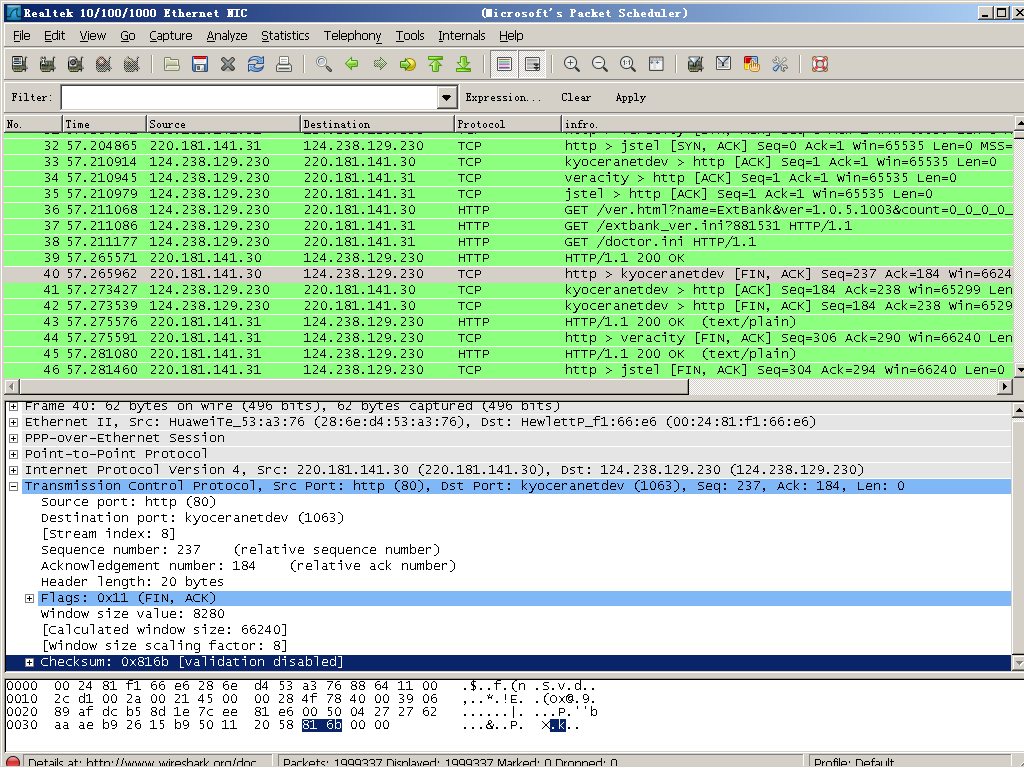Select packet 36 GET /ver.html row
Viewport: 1024px width, 768px height.
pyautogui.click(x=508, y=210)
